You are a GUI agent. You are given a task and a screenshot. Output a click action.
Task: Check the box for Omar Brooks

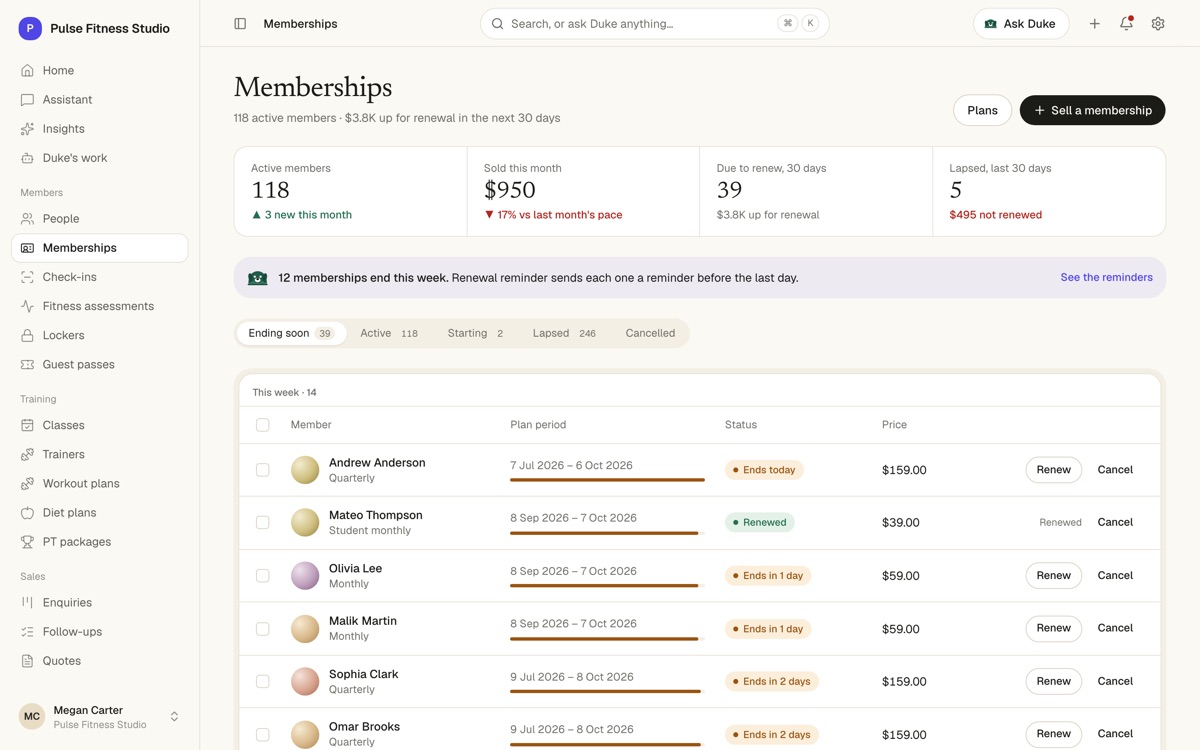[263, 734]
